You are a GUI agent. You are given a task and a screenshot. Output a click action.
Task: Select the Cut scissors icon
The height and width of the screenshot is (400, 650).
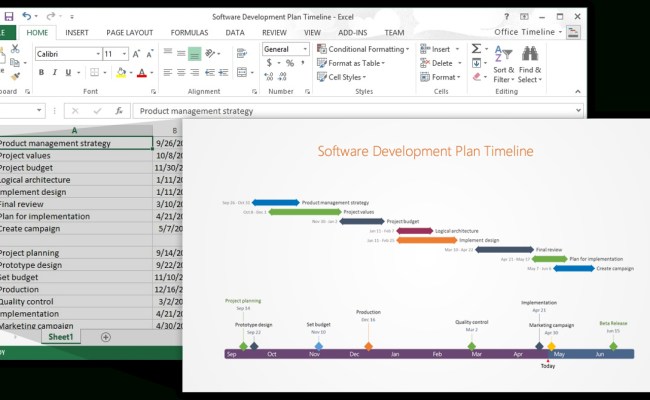click(15, 48)
